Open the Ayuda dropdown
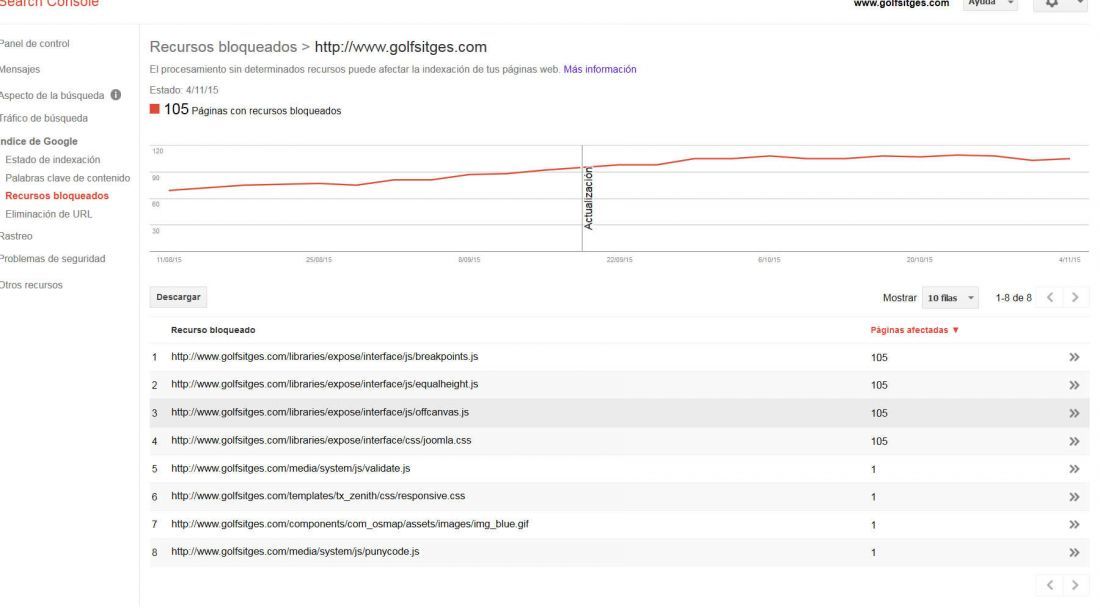The width and height of the screenshot is (1100, 611). click(990, 4)
